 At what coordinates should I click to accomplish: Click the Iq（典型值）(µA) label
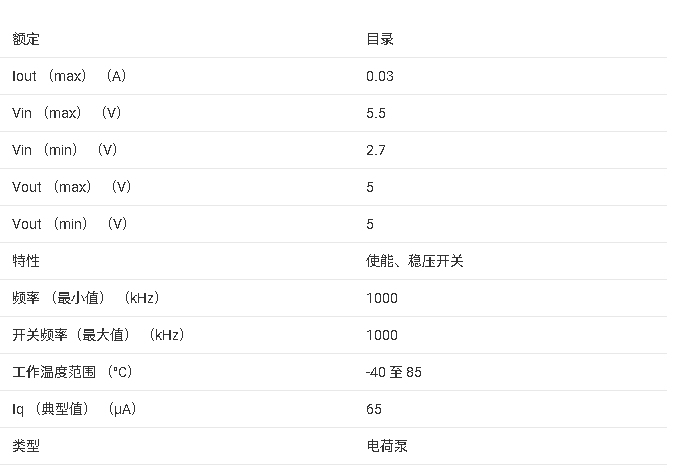coord(74,409)
